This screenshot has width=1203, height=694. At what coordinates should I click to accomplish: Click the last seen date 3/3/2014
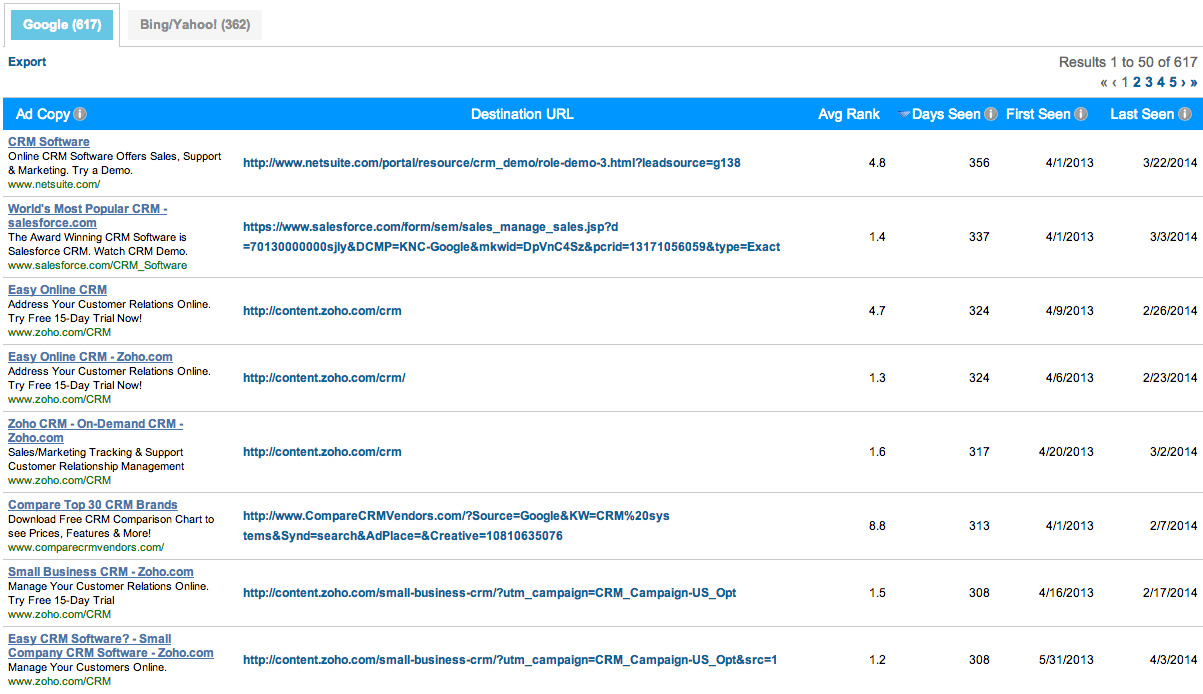point(1173,237)
